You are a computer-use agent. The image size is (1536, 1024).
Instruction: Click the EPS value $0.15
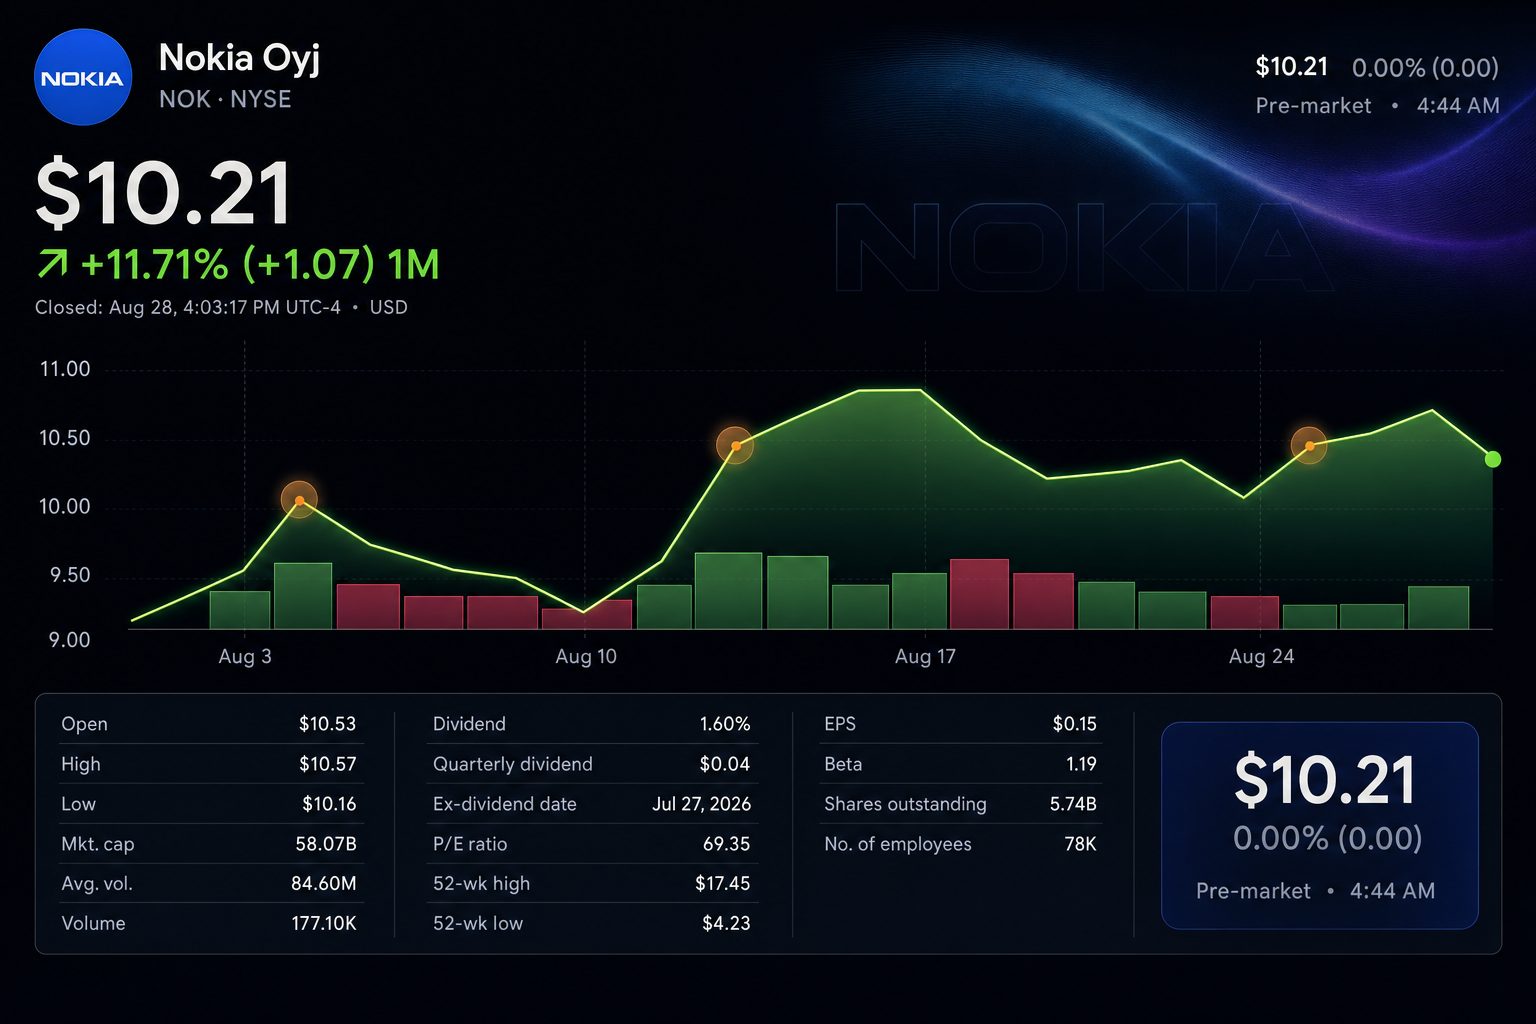pyautogui.click(x=1075, y=723)
